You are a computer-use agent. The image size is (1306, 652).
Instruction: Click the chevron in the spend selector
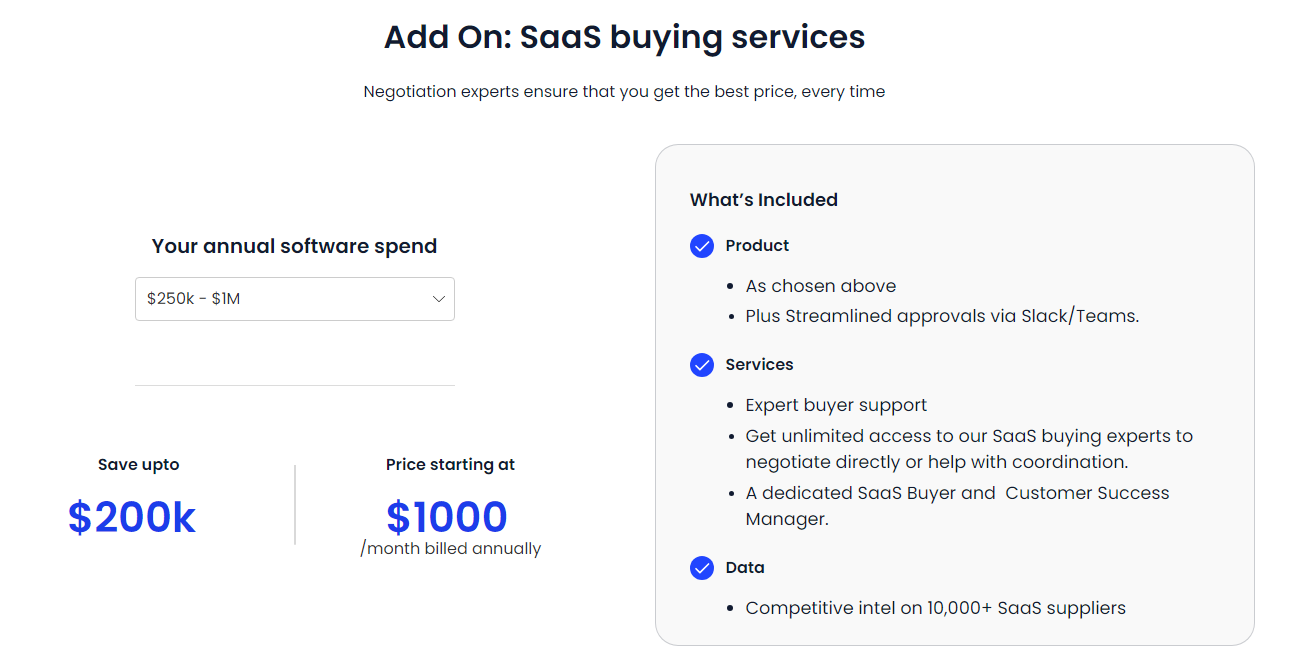click(x=438, y=299)
